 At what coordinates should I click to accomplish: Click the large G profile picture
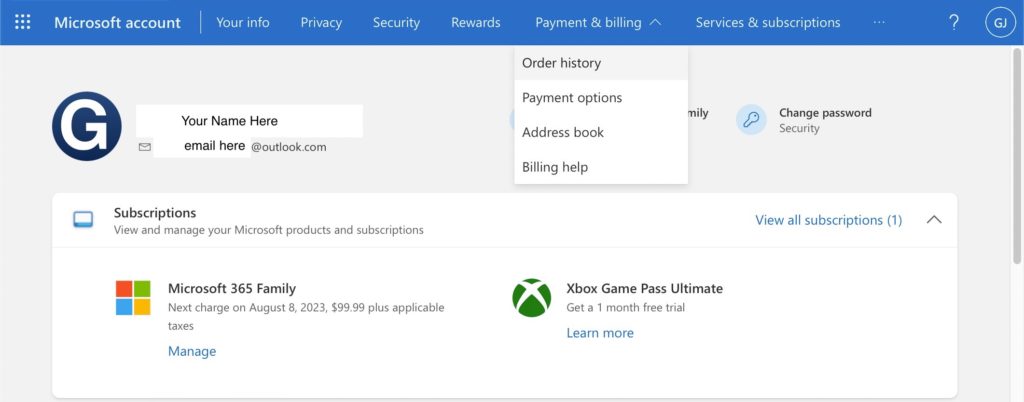(87, 126)
